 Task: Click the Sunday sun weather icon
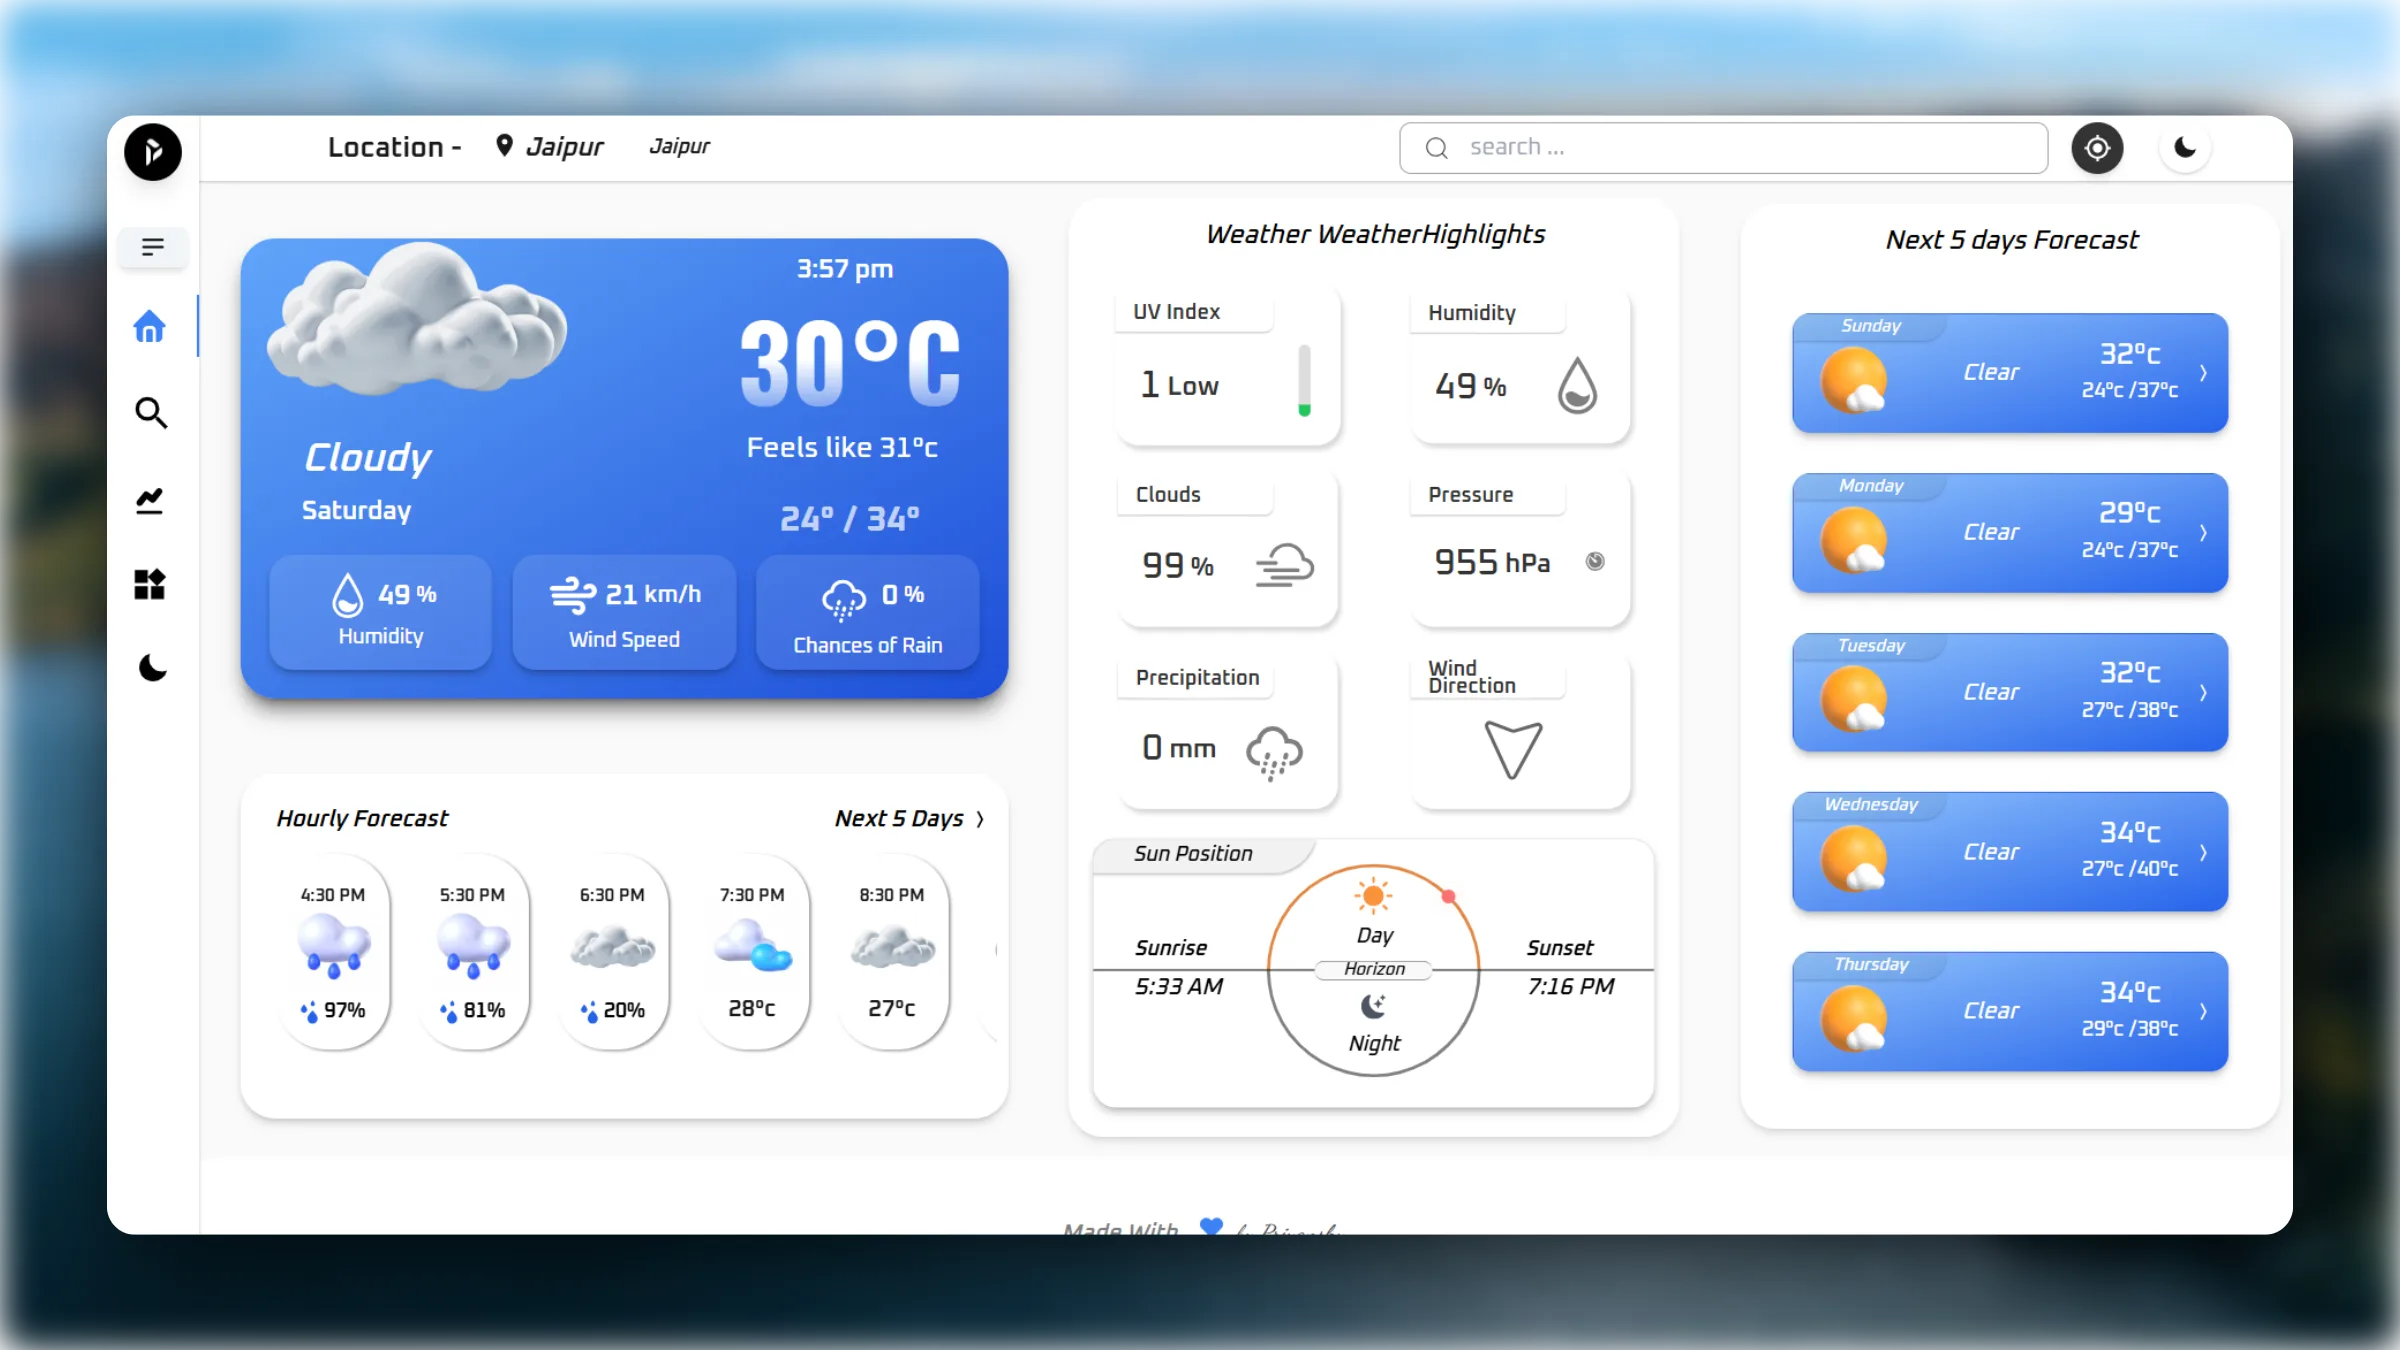pyautogui.click(x=1854, y=380)
